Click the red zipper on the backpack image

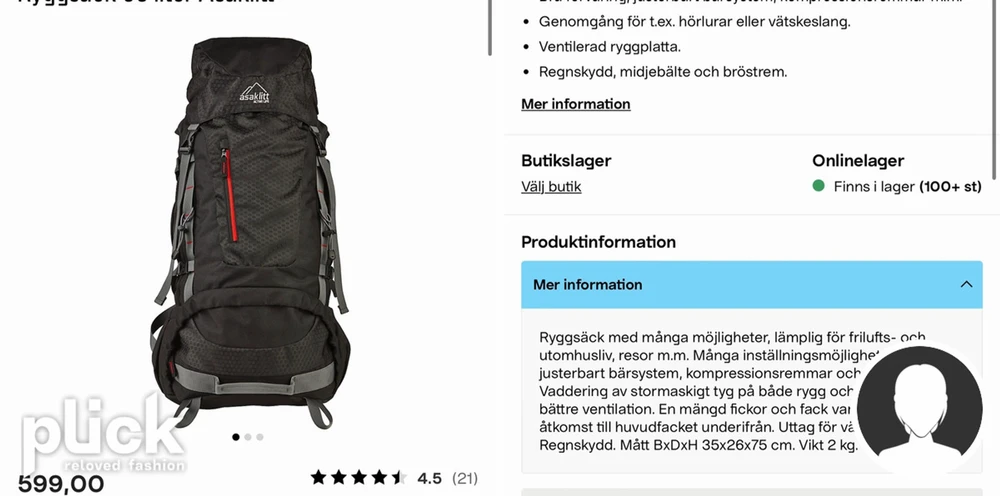(230, 195)
